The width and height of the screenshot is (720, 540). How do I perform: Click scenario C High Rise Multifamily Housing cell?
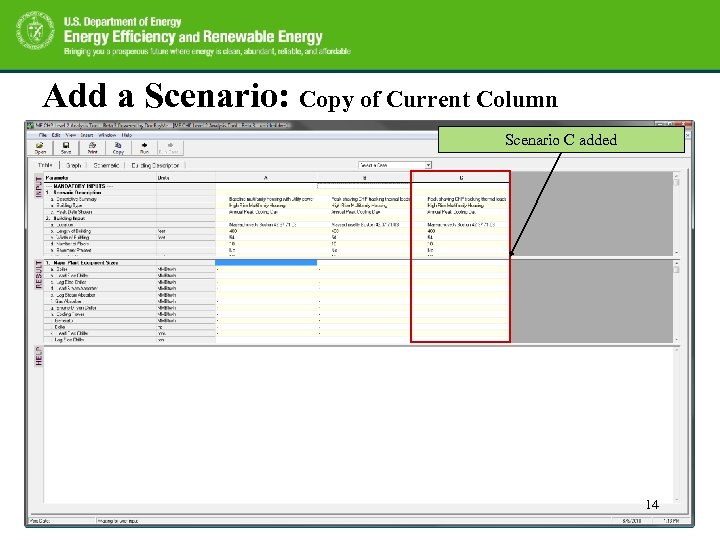461,206
